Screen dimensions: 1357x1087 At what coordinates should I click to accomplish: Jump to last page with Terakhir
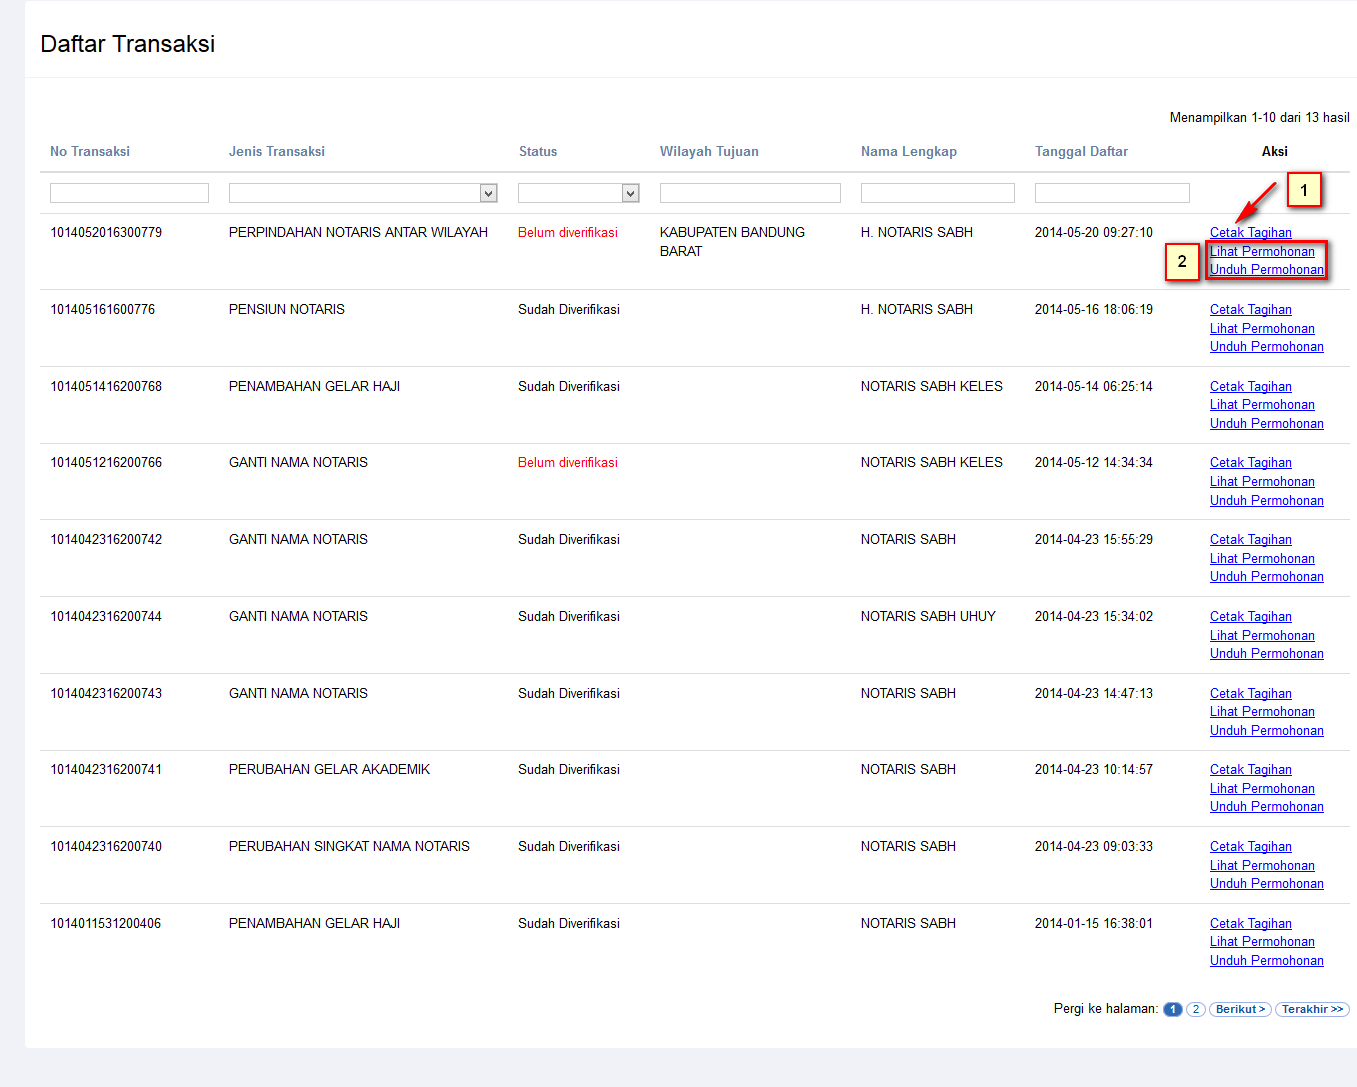[x=1312, y=1010]
